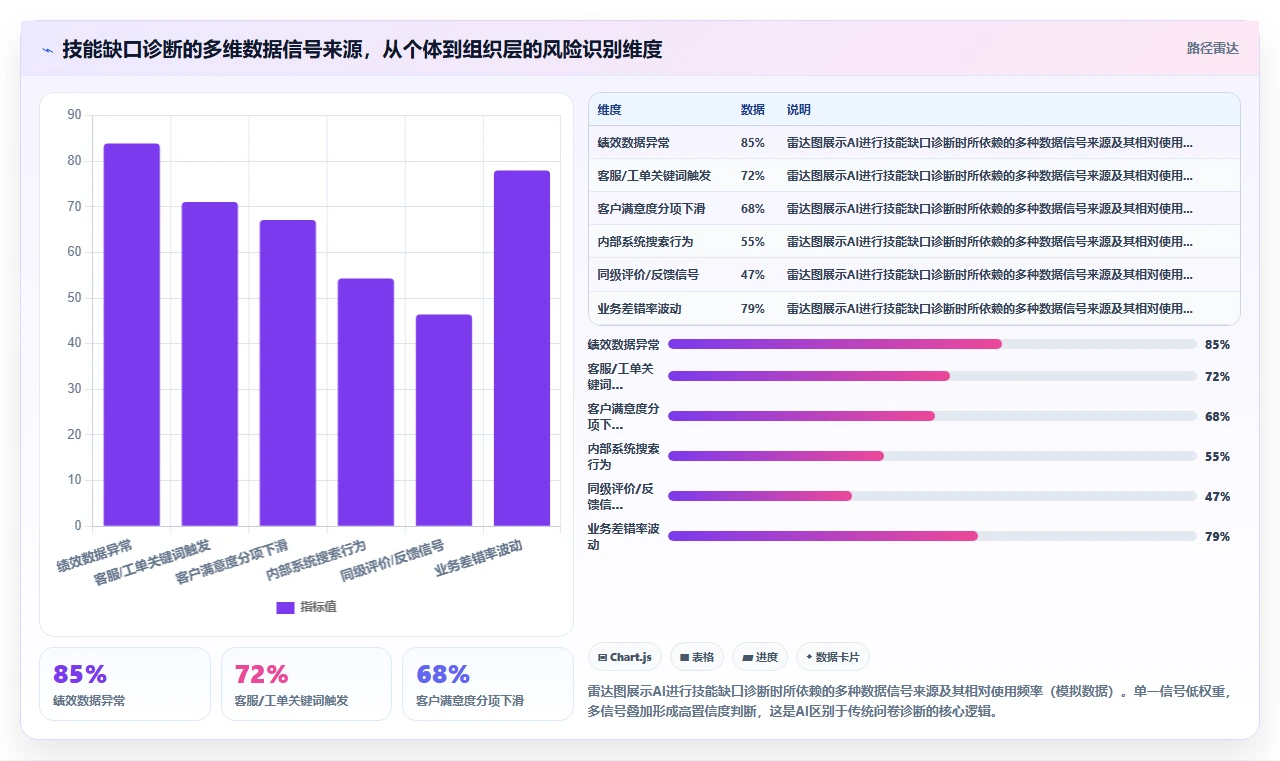Viewport: 1280px width, 761px height.
Task: Open the 68% 客户满意度分项下滑 stat card
Action: point(487,684)
